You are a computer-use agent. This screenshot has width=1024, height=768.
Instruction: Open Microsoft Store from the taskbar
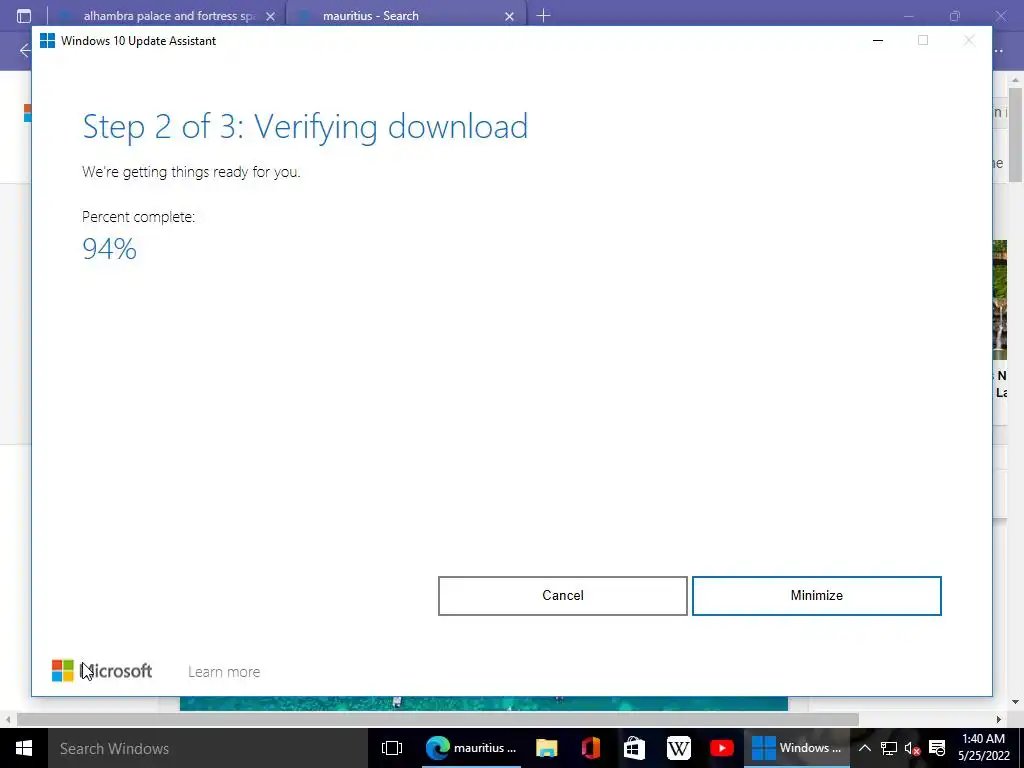pos(634,748)
